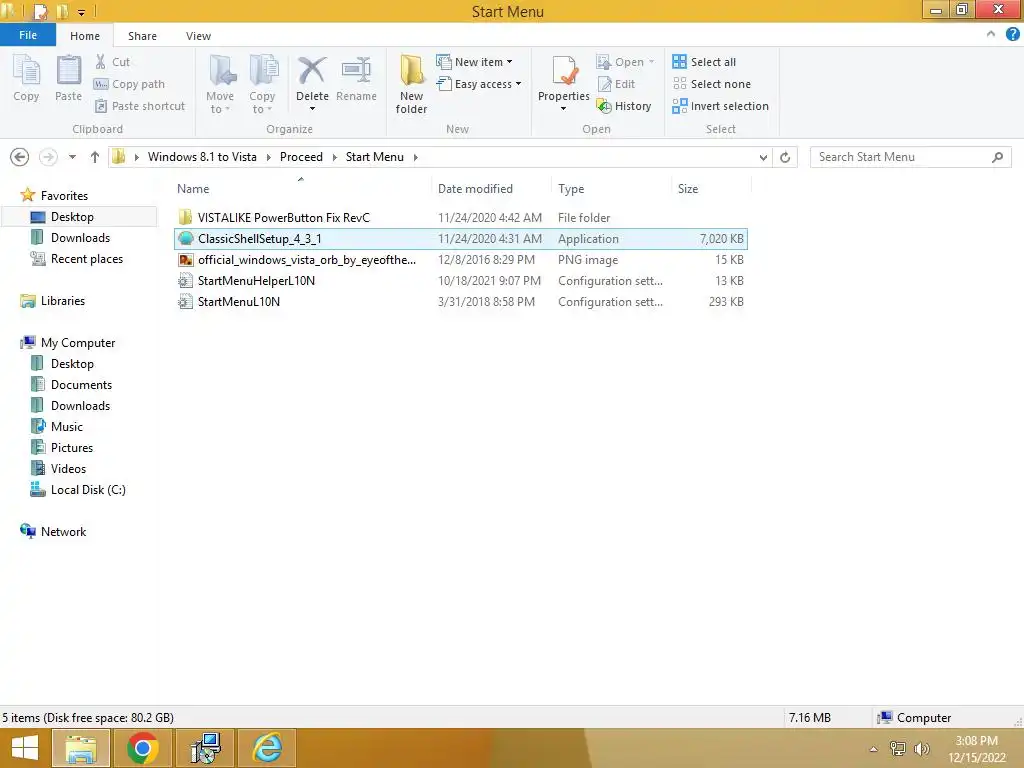This screenshot has width=1024, height=768.
Task: Click the volume speaker tray icon
Action: 921,749
